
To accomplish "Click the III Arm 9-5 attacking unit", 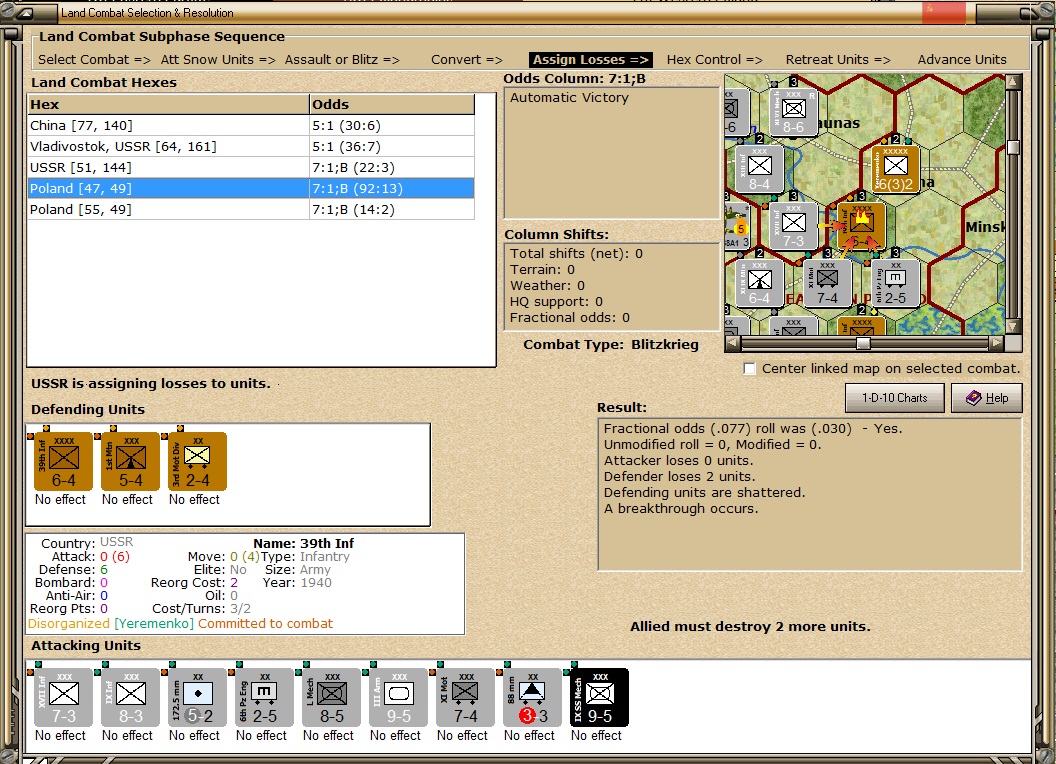I will [x=398, y=697].
